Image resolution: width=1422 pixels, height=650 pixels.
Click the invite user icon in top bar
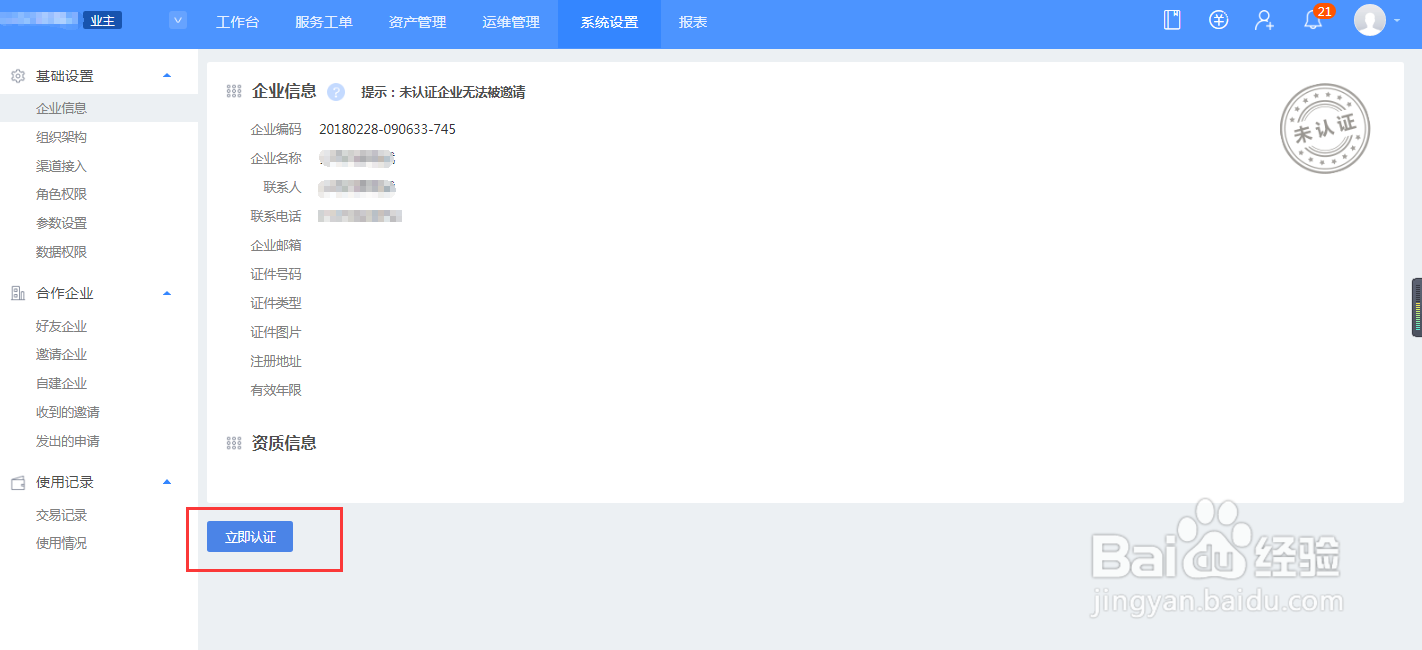(x=1263, y=19)
